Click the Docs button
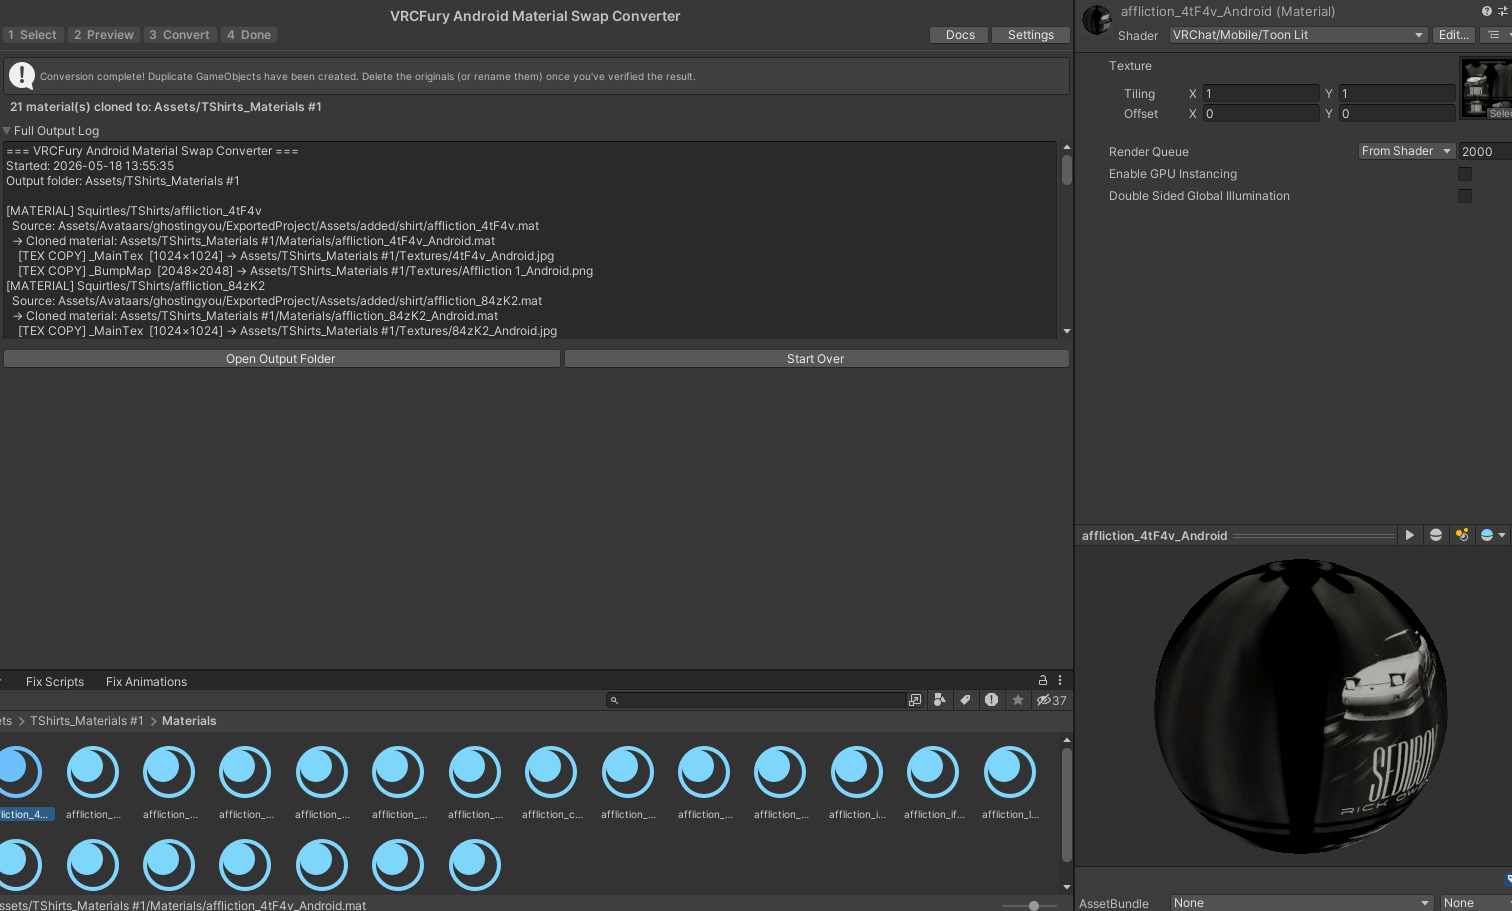 click(960, 35)
